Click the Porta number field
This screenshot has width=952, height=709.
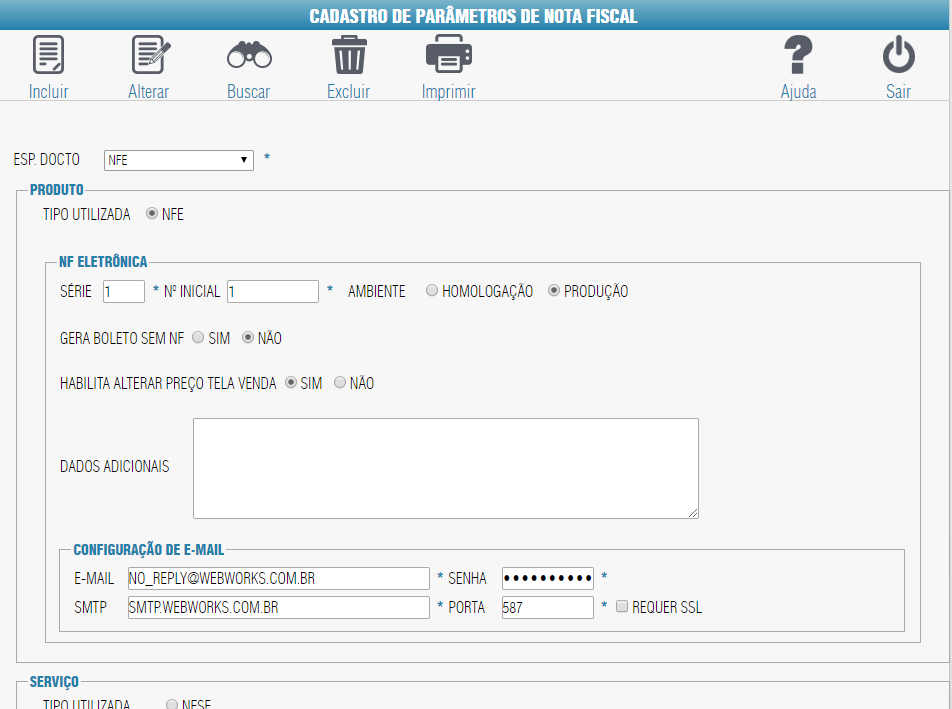pos(548,608)
